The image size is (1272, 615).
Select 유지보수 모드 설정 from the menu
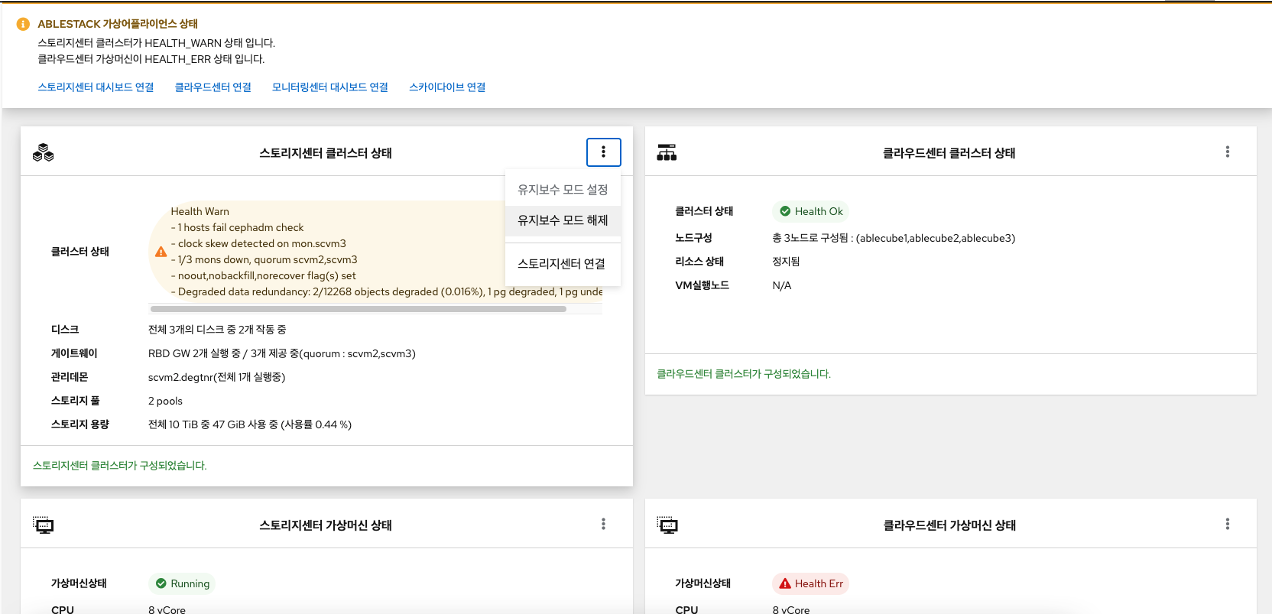562,189
